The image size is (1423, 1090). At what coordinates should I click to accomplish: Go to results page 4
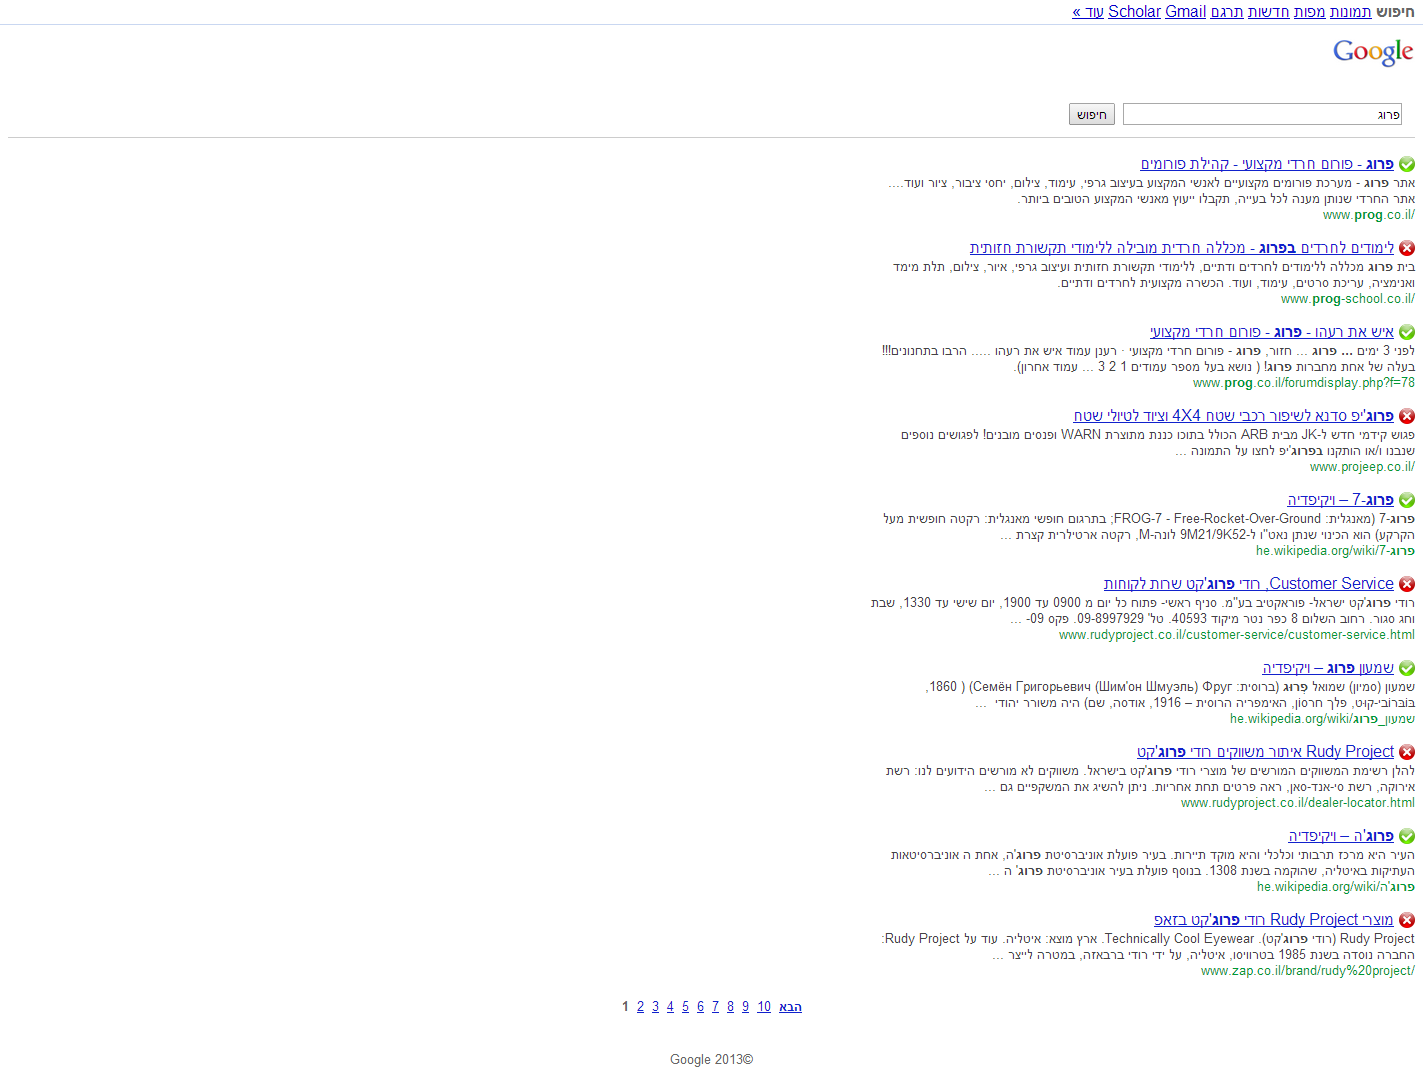(670, 1007)
